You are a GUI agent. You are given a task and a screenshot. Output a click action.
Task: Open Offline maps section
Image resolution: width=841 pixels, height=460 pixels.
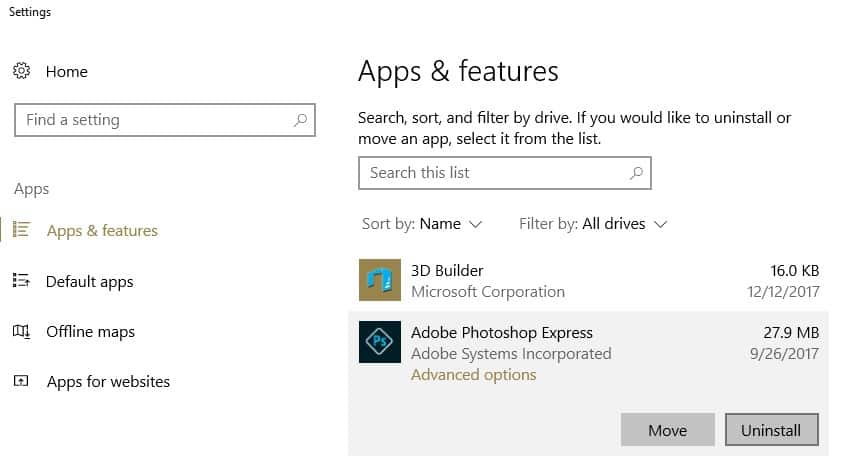coord(90,332)
